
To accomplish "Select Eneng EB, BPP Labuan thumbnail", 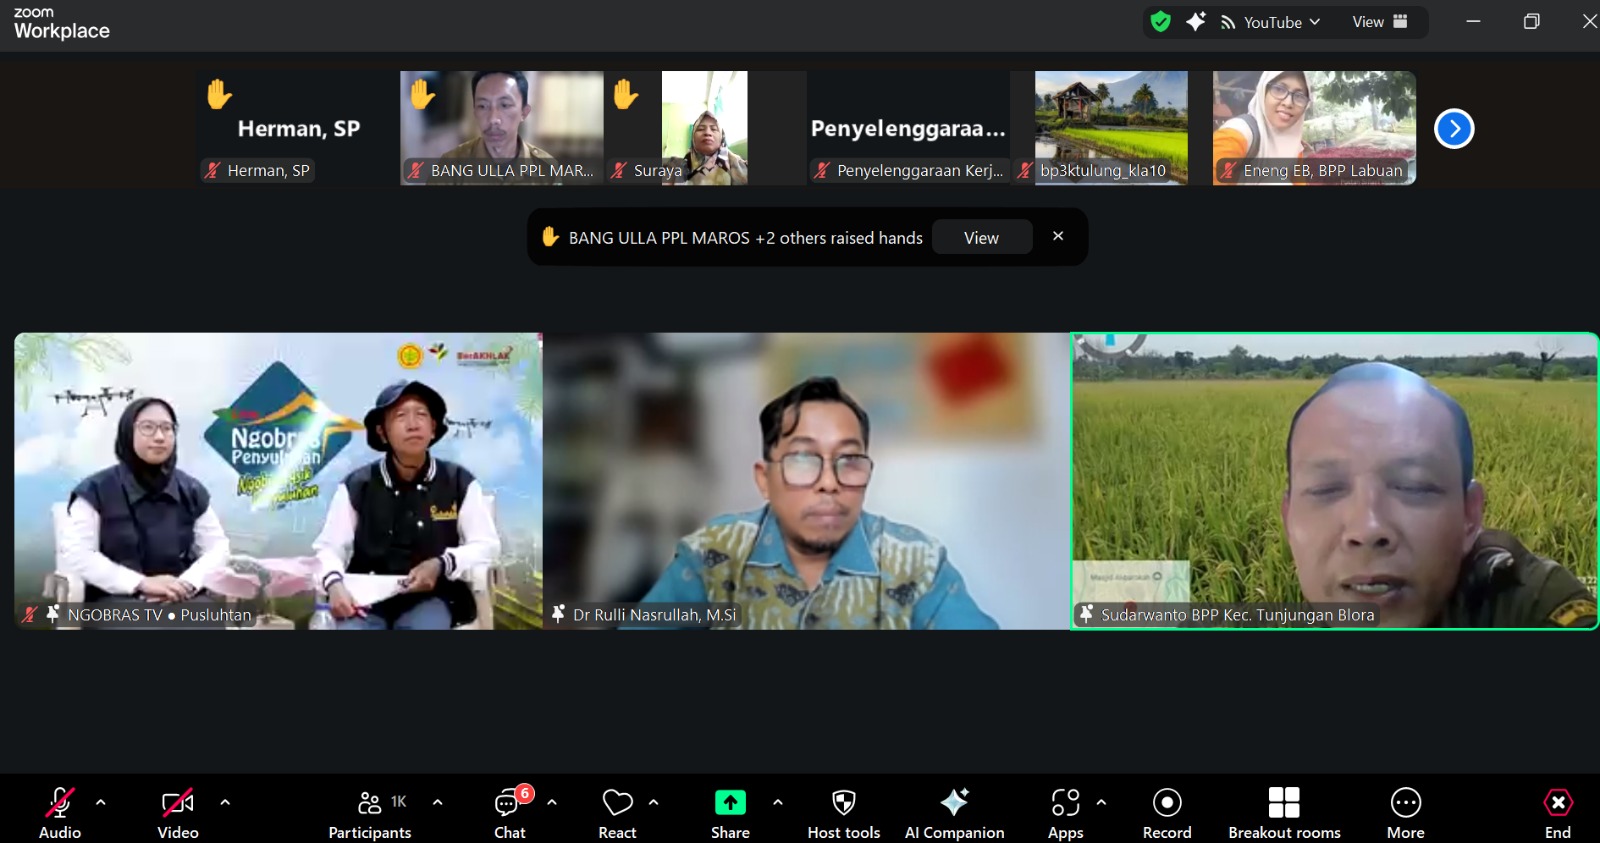I will coord(1314,128).
